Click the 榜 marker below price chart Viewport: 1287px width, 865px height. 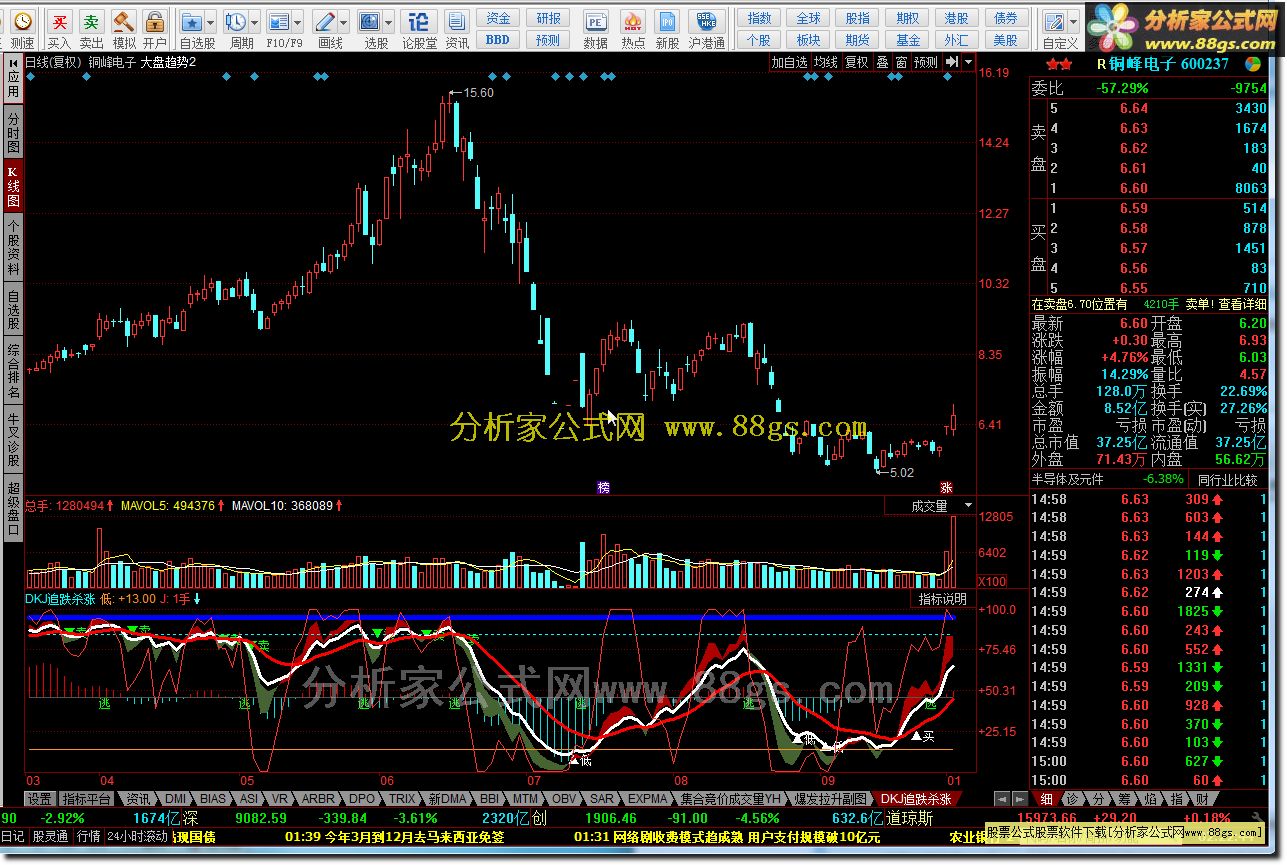[603, 487]
